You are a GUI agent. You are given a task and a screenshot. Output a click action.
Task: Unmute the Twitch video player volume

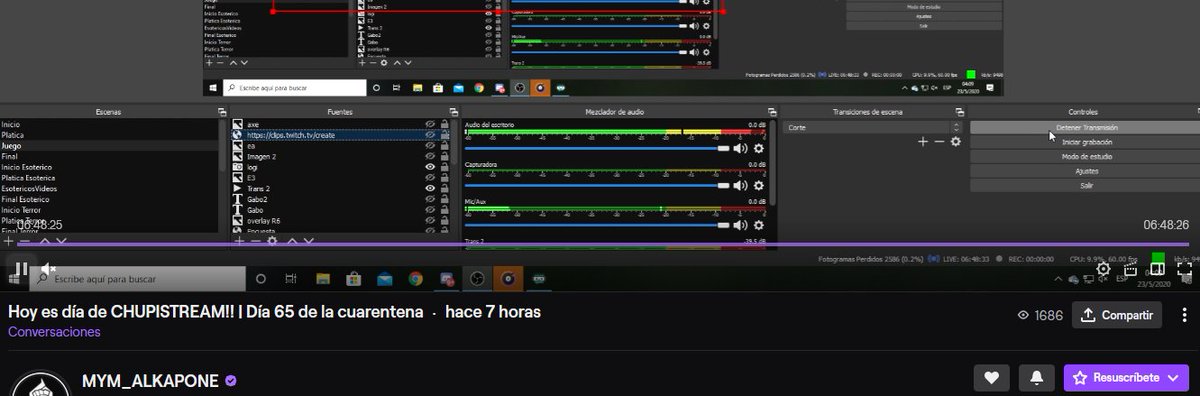48,269
